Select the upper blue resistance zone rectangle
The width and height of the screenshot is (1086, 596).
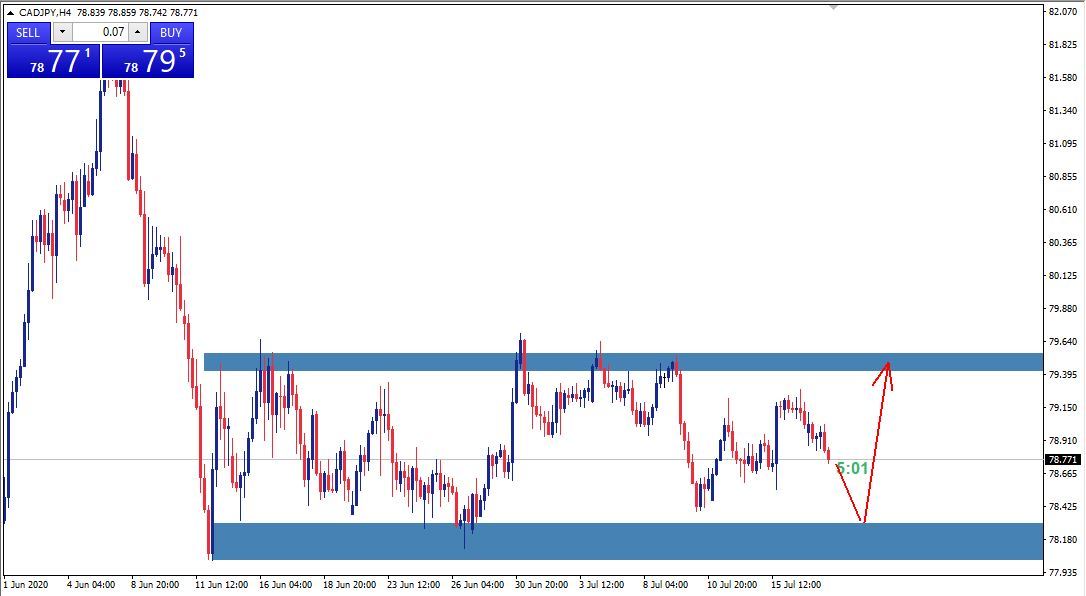(623, 362)
